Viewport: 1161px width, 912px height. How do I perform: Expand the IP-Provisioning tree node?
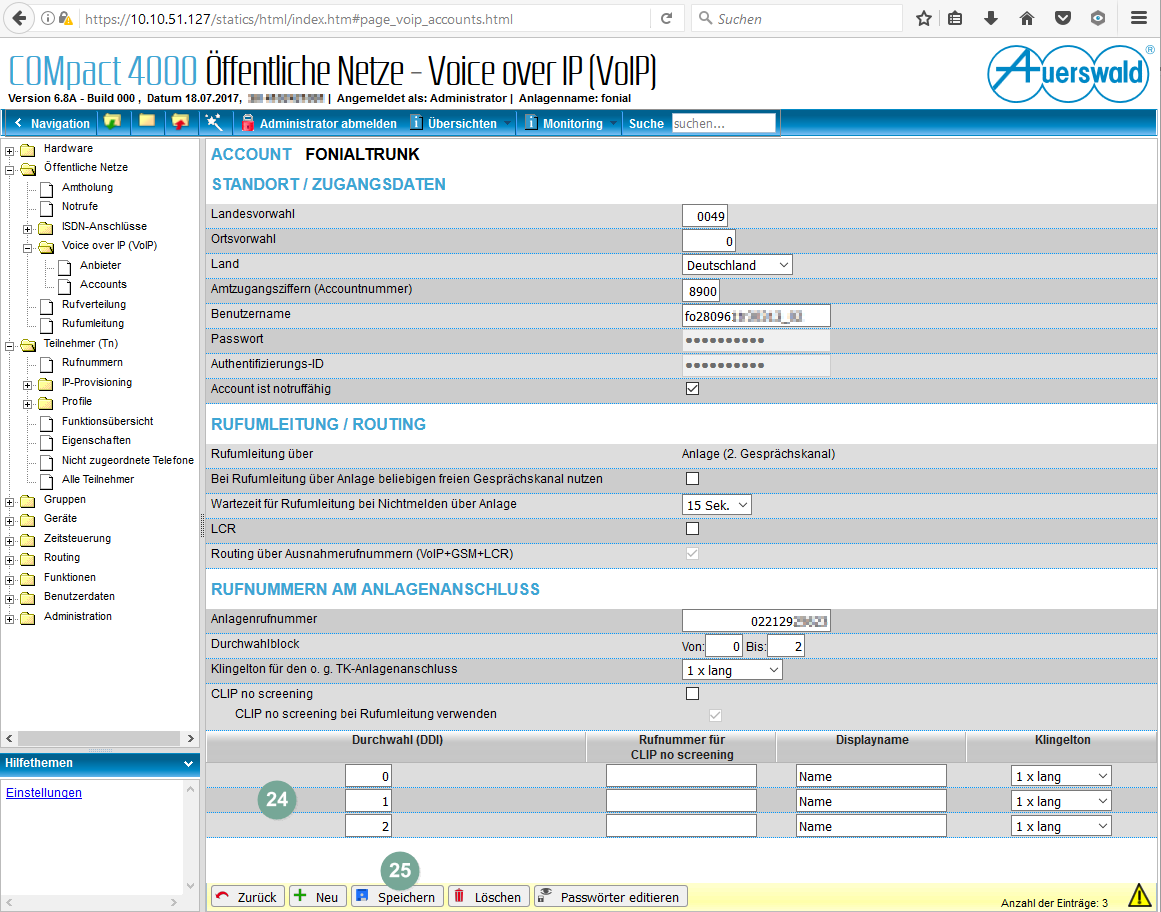tap(27, 385)
